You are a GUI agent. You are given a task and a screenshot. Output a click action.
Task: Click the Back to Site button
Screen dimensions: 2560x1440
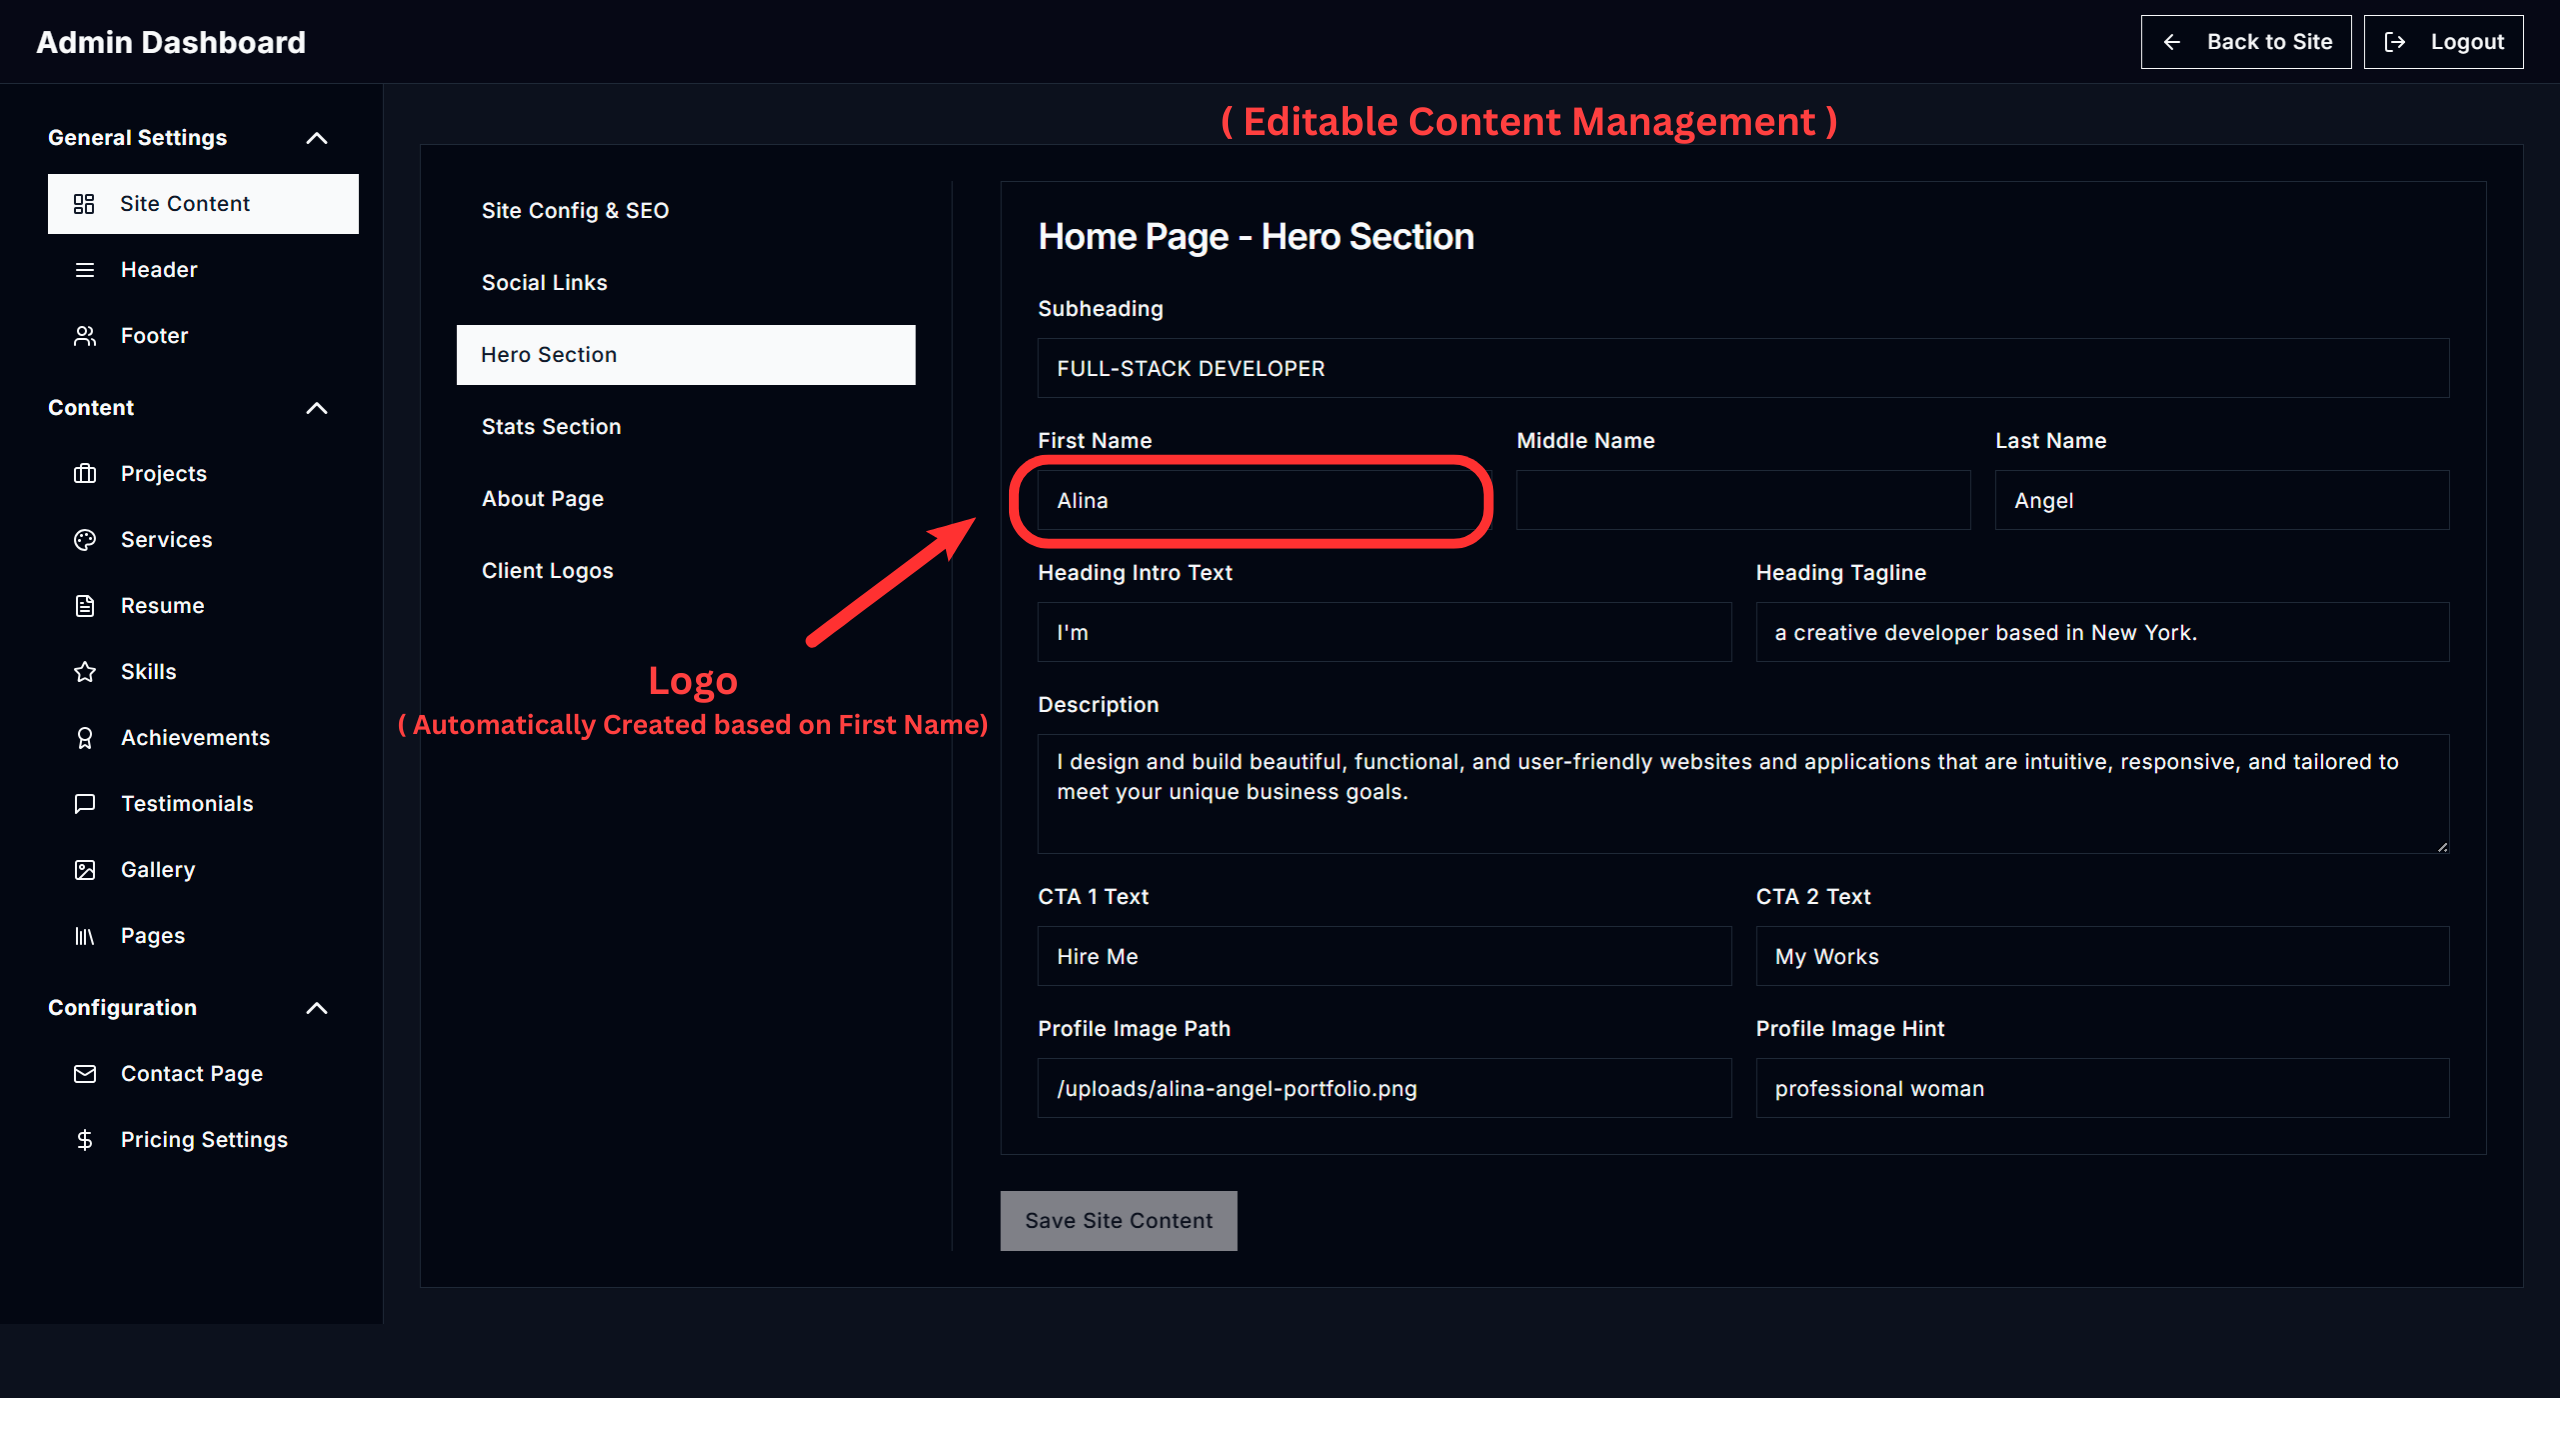pyautogui.click(x=2246, y=41)
